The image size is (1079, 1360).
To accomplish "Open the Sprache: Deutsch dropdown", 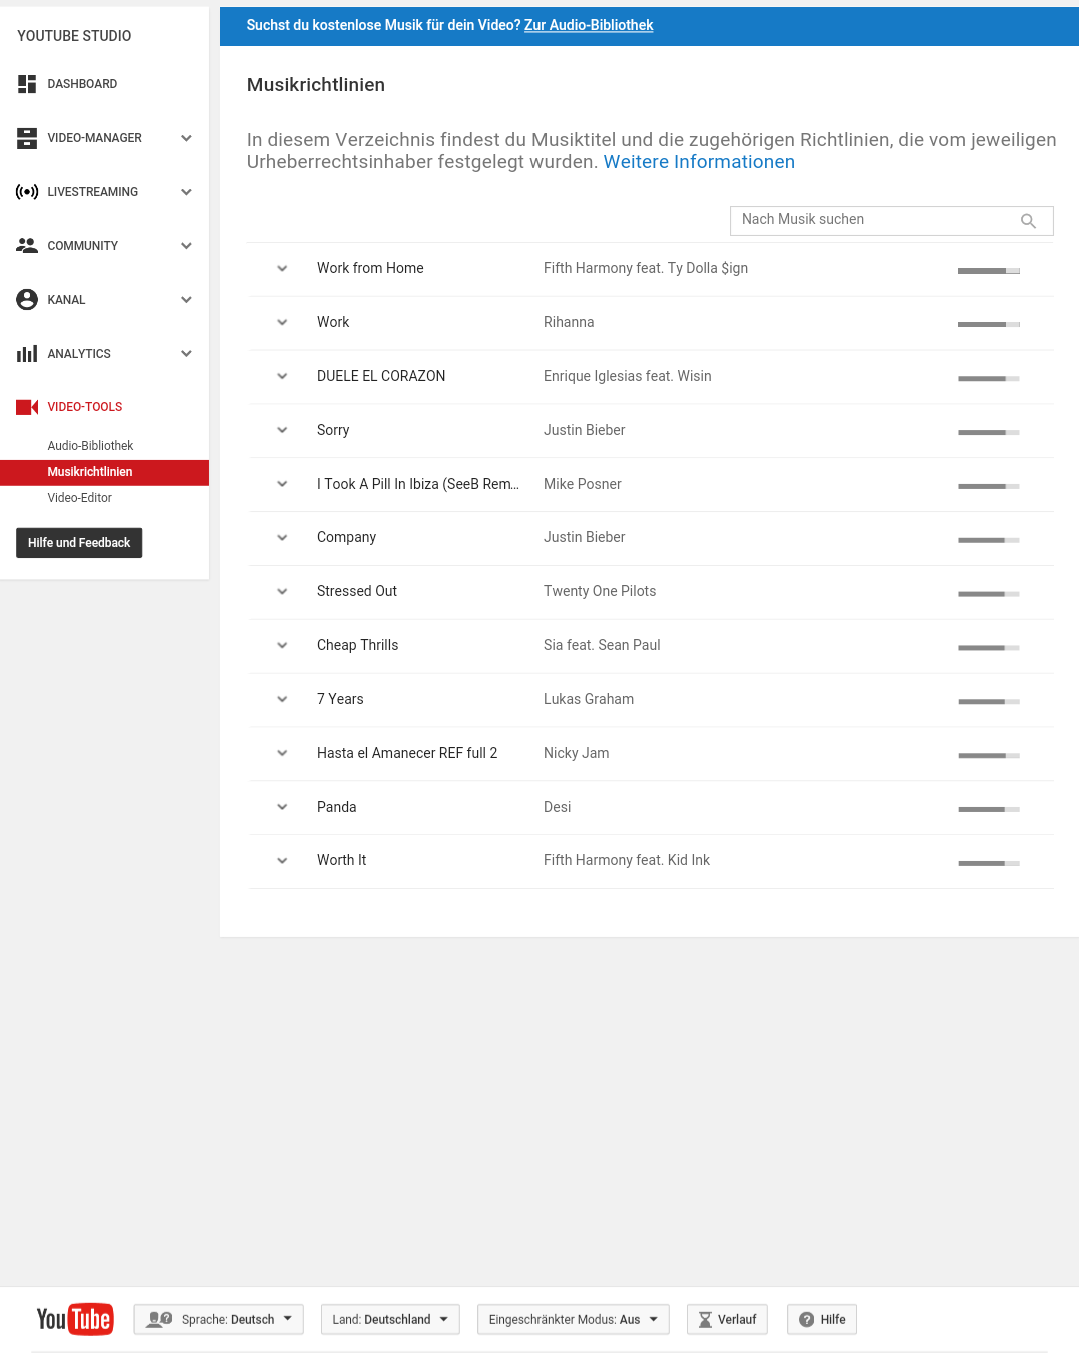I will tap(218, 1319).
